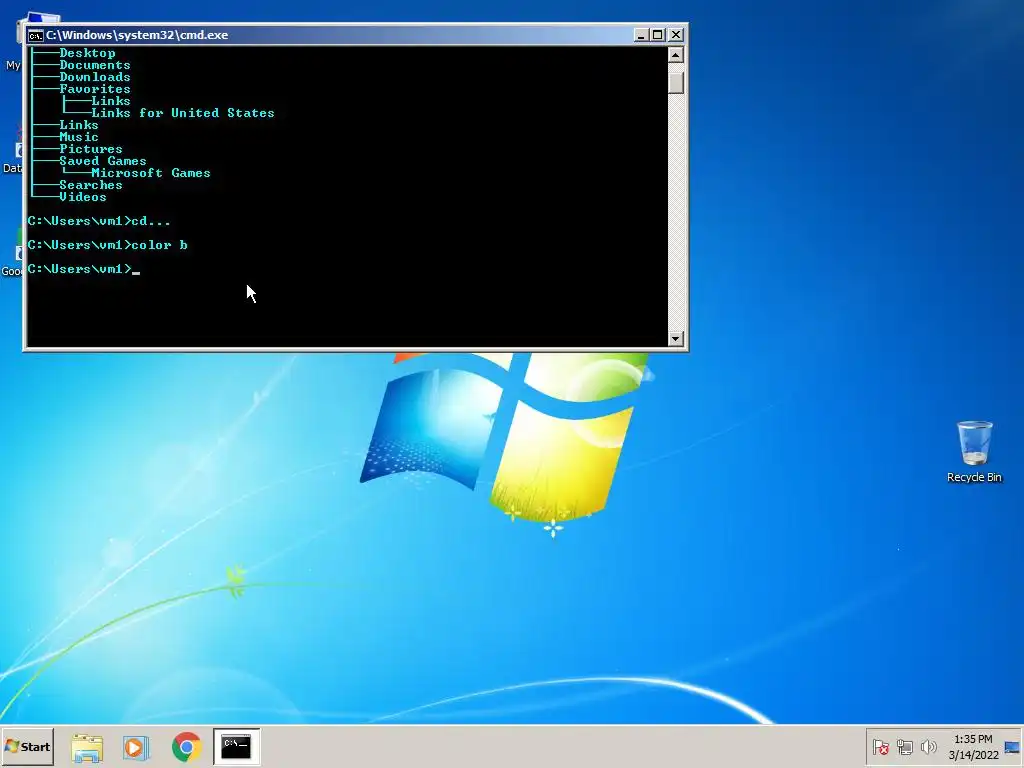1024x768 pixels.
Task: Click the cmd.exe window title bar text
Action: [x=137, y=35]
